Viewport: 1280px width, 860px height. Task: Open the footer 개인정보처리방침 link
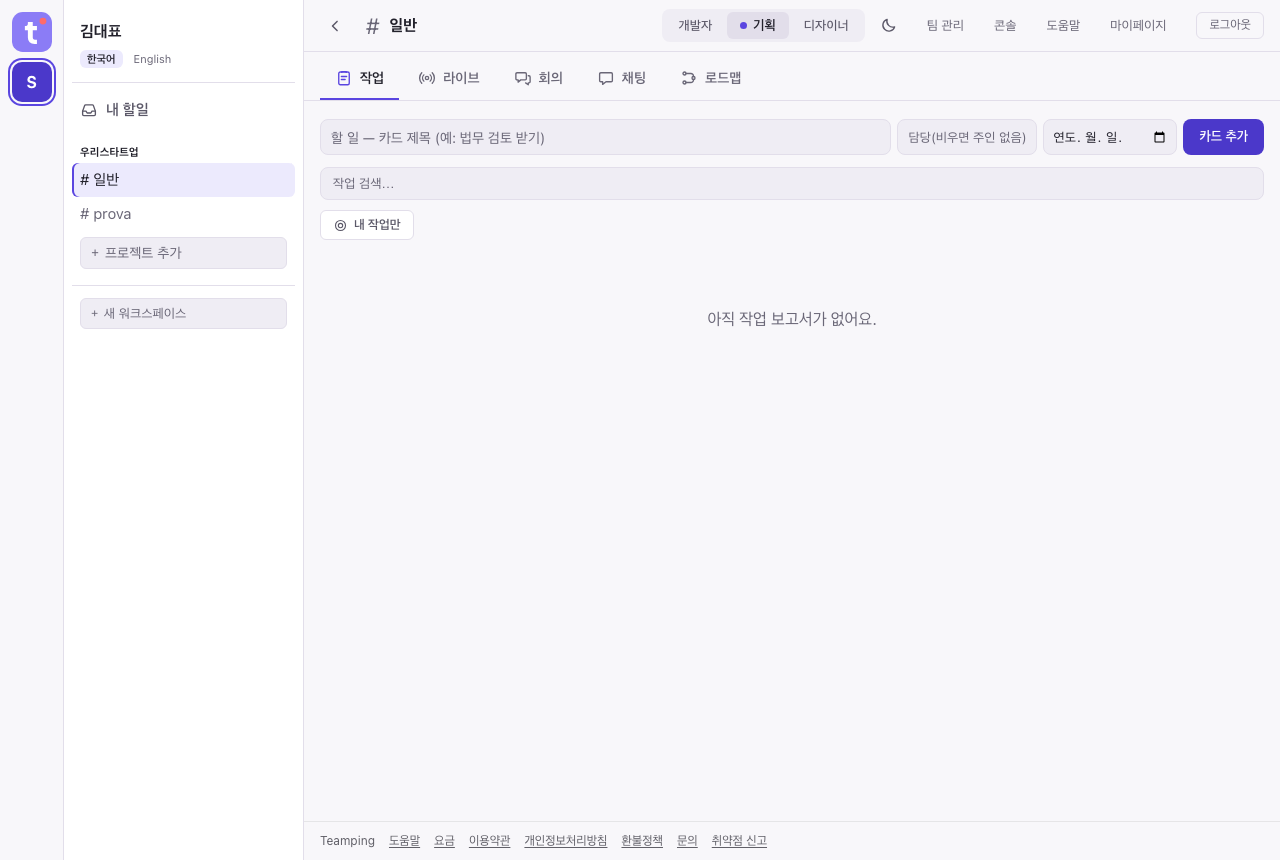566,841
